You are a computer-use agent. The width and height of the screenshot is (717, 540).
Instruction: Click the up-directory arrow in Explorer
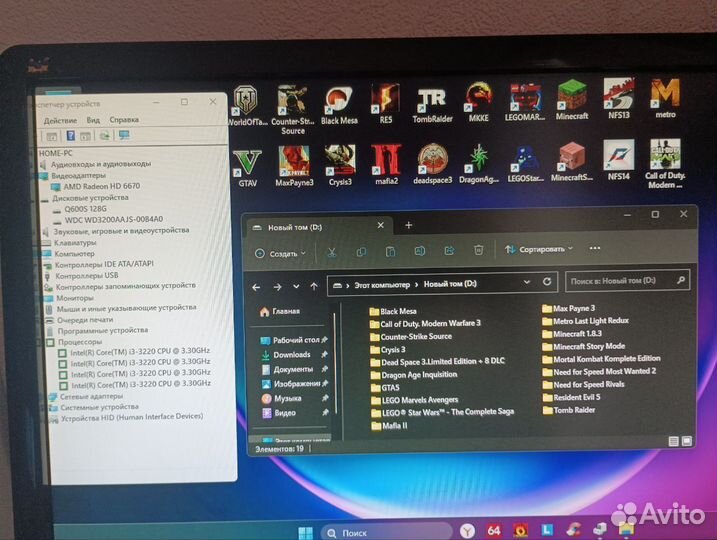coord(314,285)
